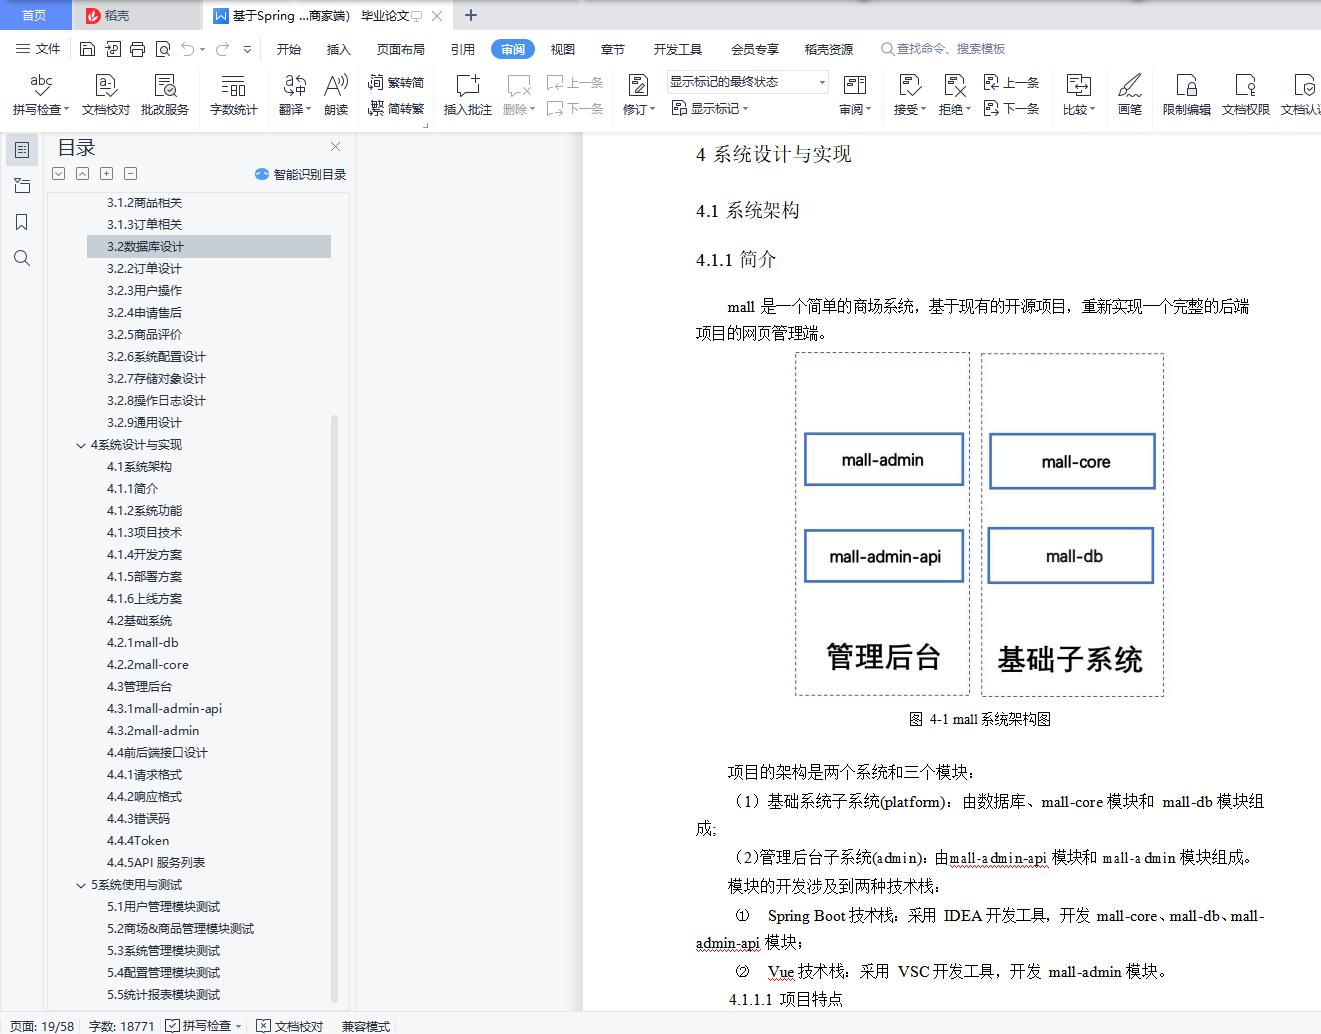Viewport: 1321px width, 1034px height.
Task: Toggle 拼写检查 in the status bar
Action: point(203,1026)
